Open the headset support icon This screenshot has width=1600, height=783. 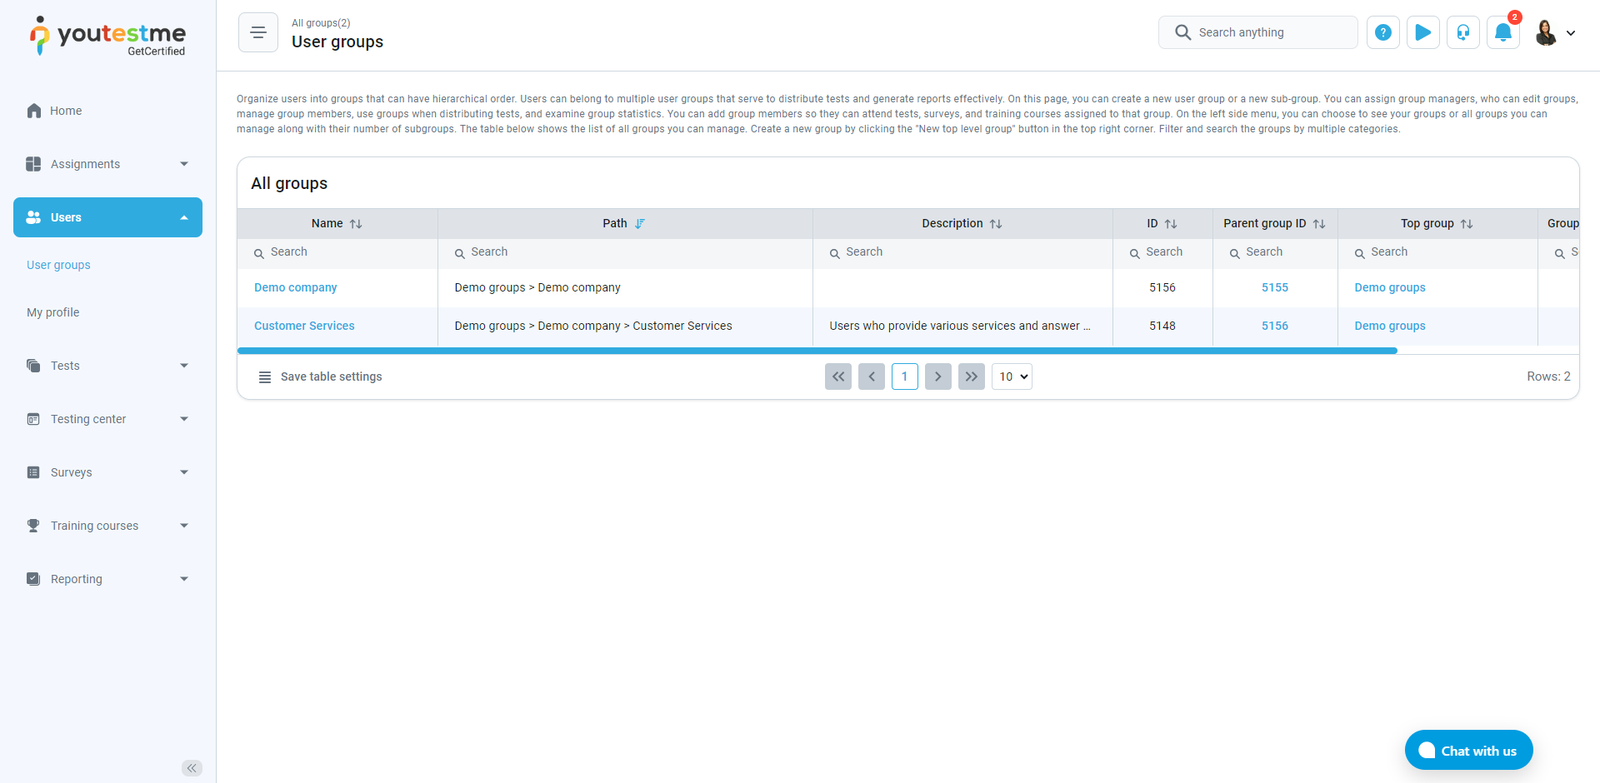[x=1462, y=33]
